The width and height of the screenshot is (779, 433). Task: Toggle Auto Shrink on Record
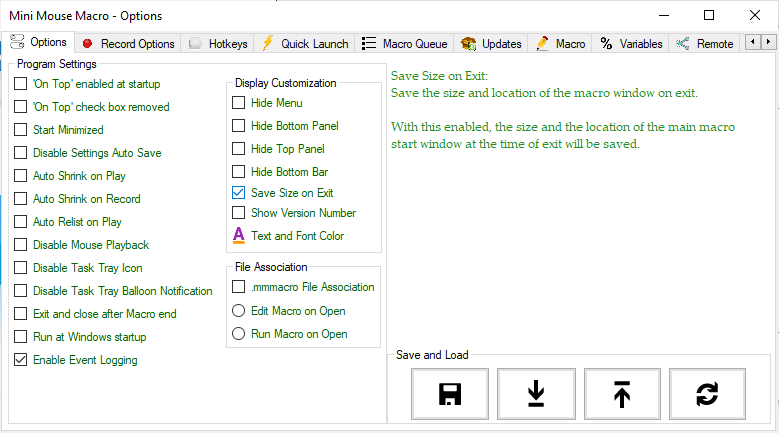pyautogui.click(x=20, y=199)
